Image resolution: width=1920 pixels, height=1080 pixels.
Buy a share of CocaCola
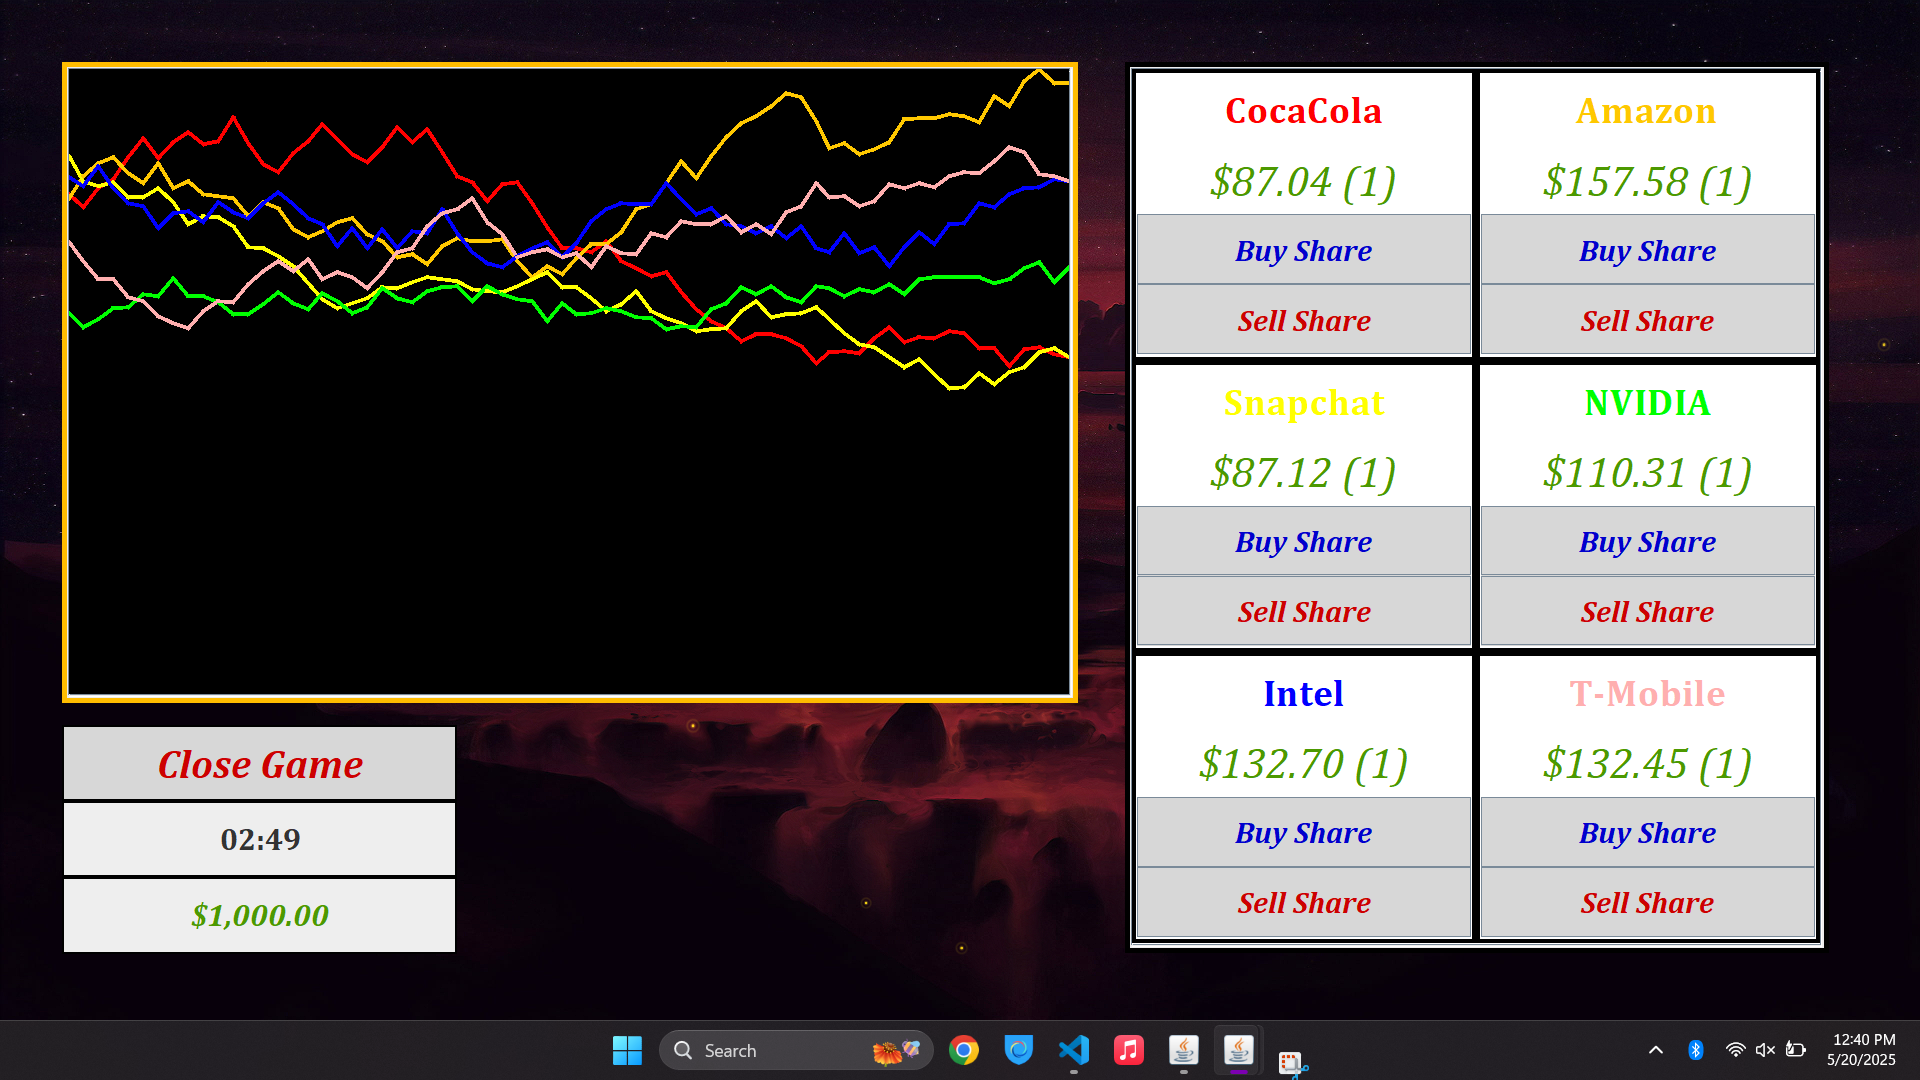(1303, 250)
